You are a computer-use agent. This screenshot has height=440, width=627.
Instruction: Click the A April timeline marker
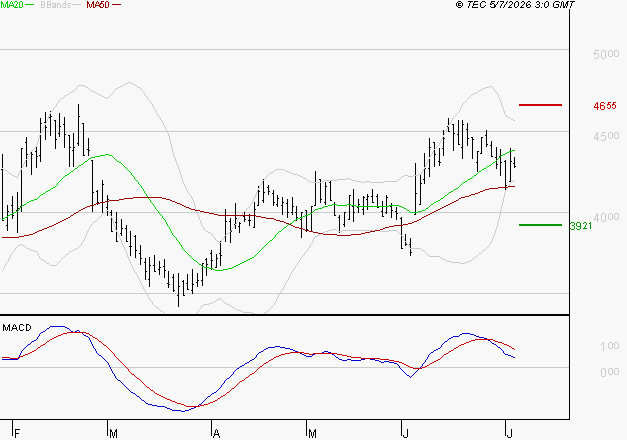[x=216, y=434]
